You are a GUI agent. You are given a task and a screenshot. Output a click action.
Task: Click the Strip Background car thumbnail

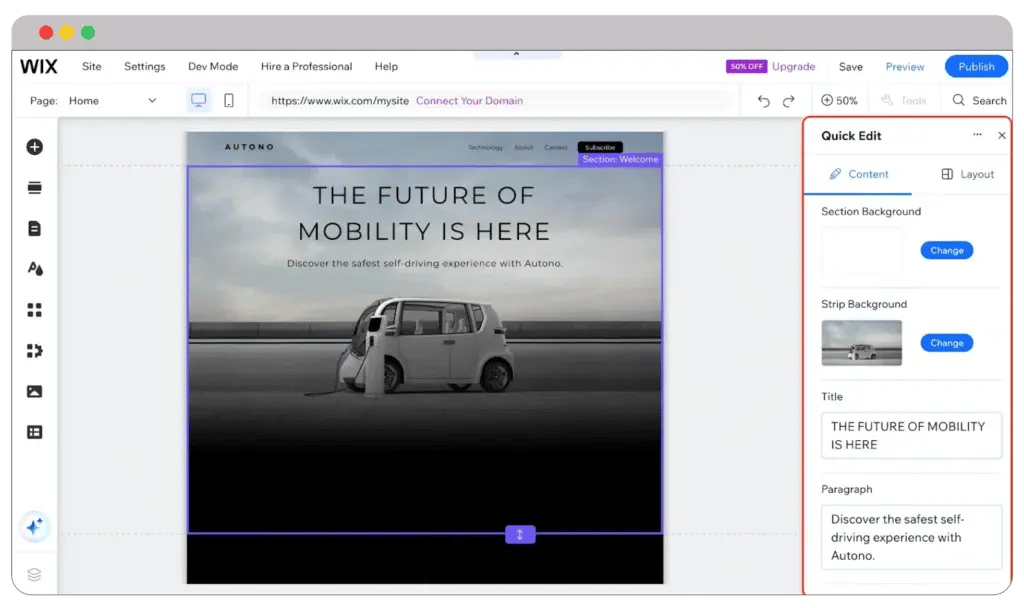tap(861, 343)
